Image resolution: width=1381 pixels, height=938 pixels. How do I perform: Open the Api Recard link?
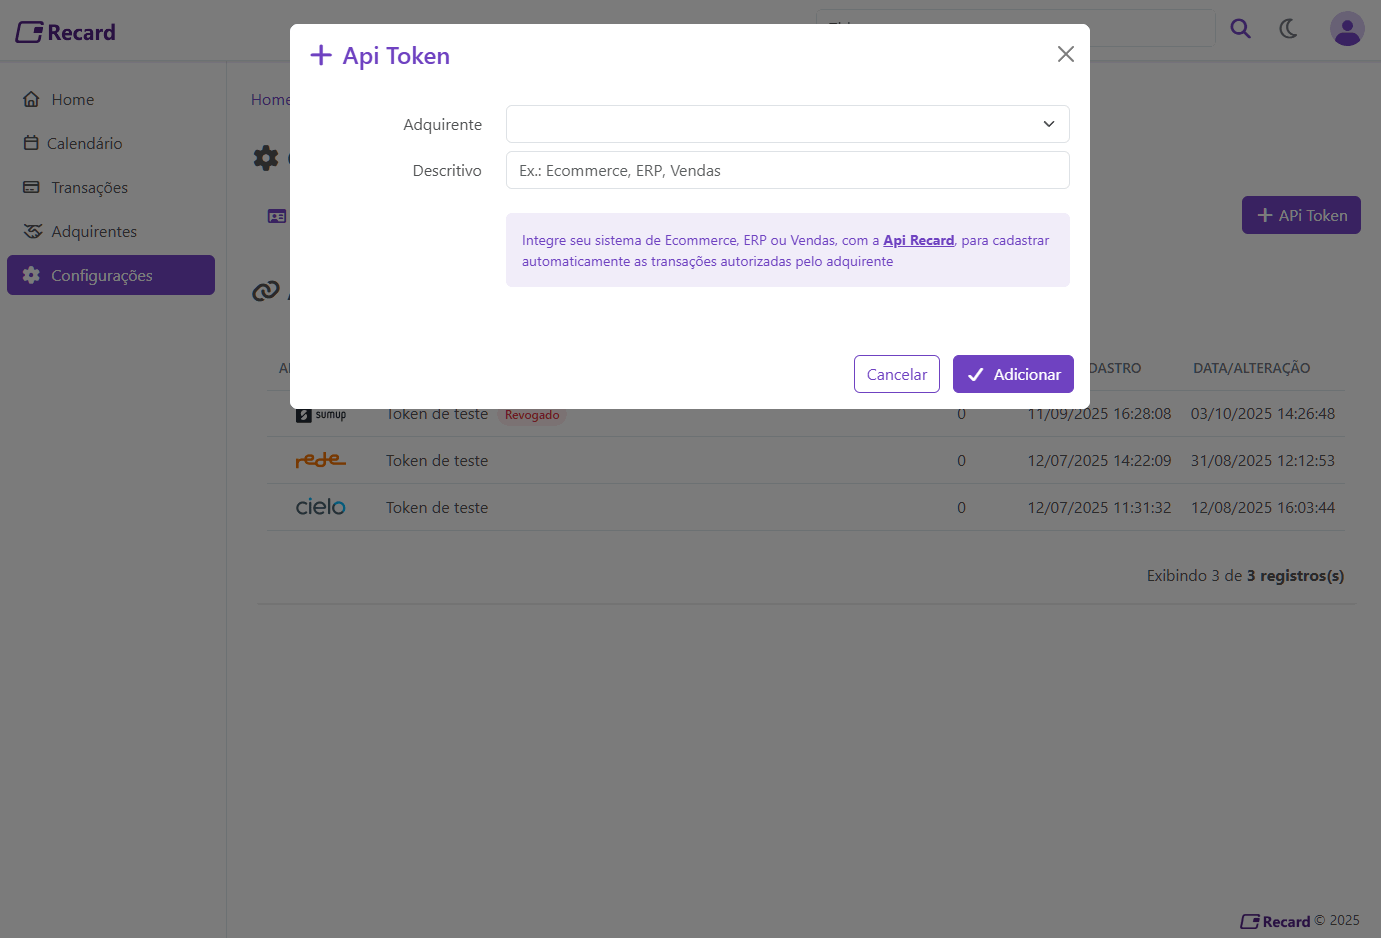[918, 240]
